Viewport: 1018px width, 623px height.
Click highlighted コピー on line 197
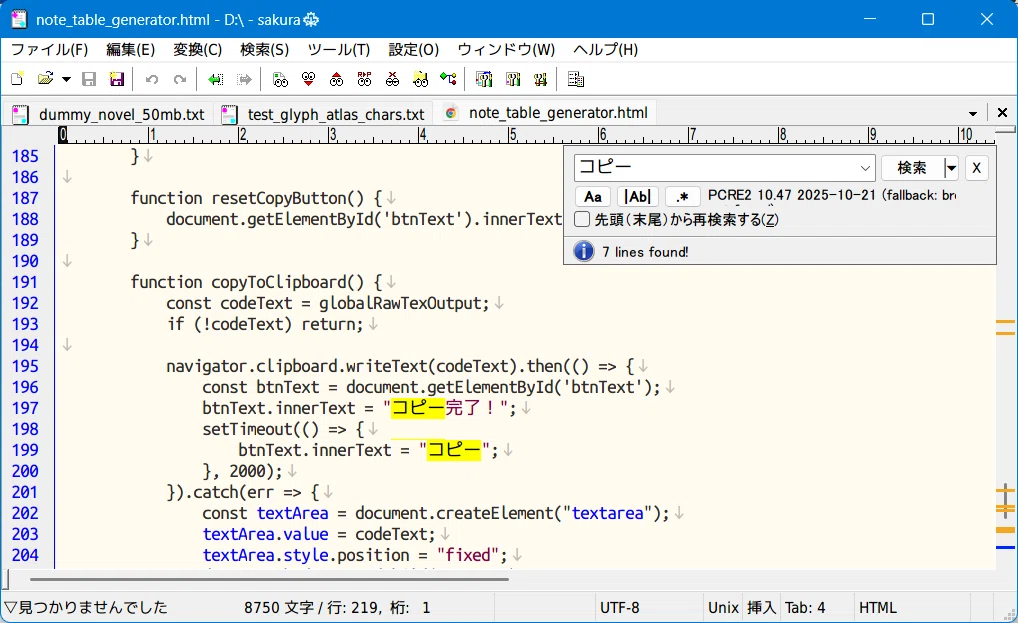pyautogui.click(x=418, y=408)
